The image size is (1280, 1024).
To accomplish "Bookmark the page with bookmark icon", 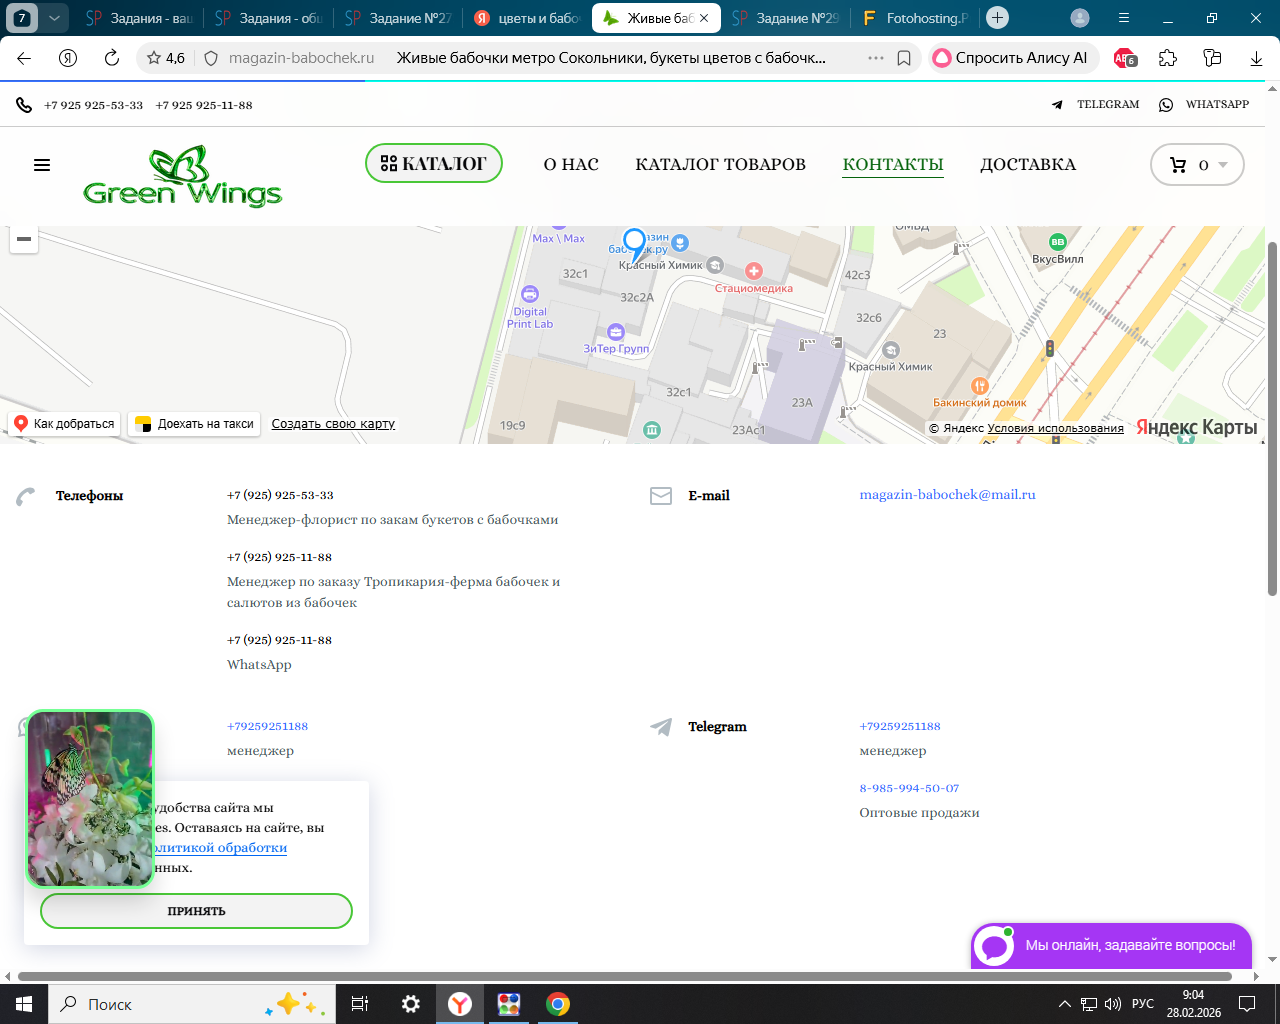I will pos(904,58).
